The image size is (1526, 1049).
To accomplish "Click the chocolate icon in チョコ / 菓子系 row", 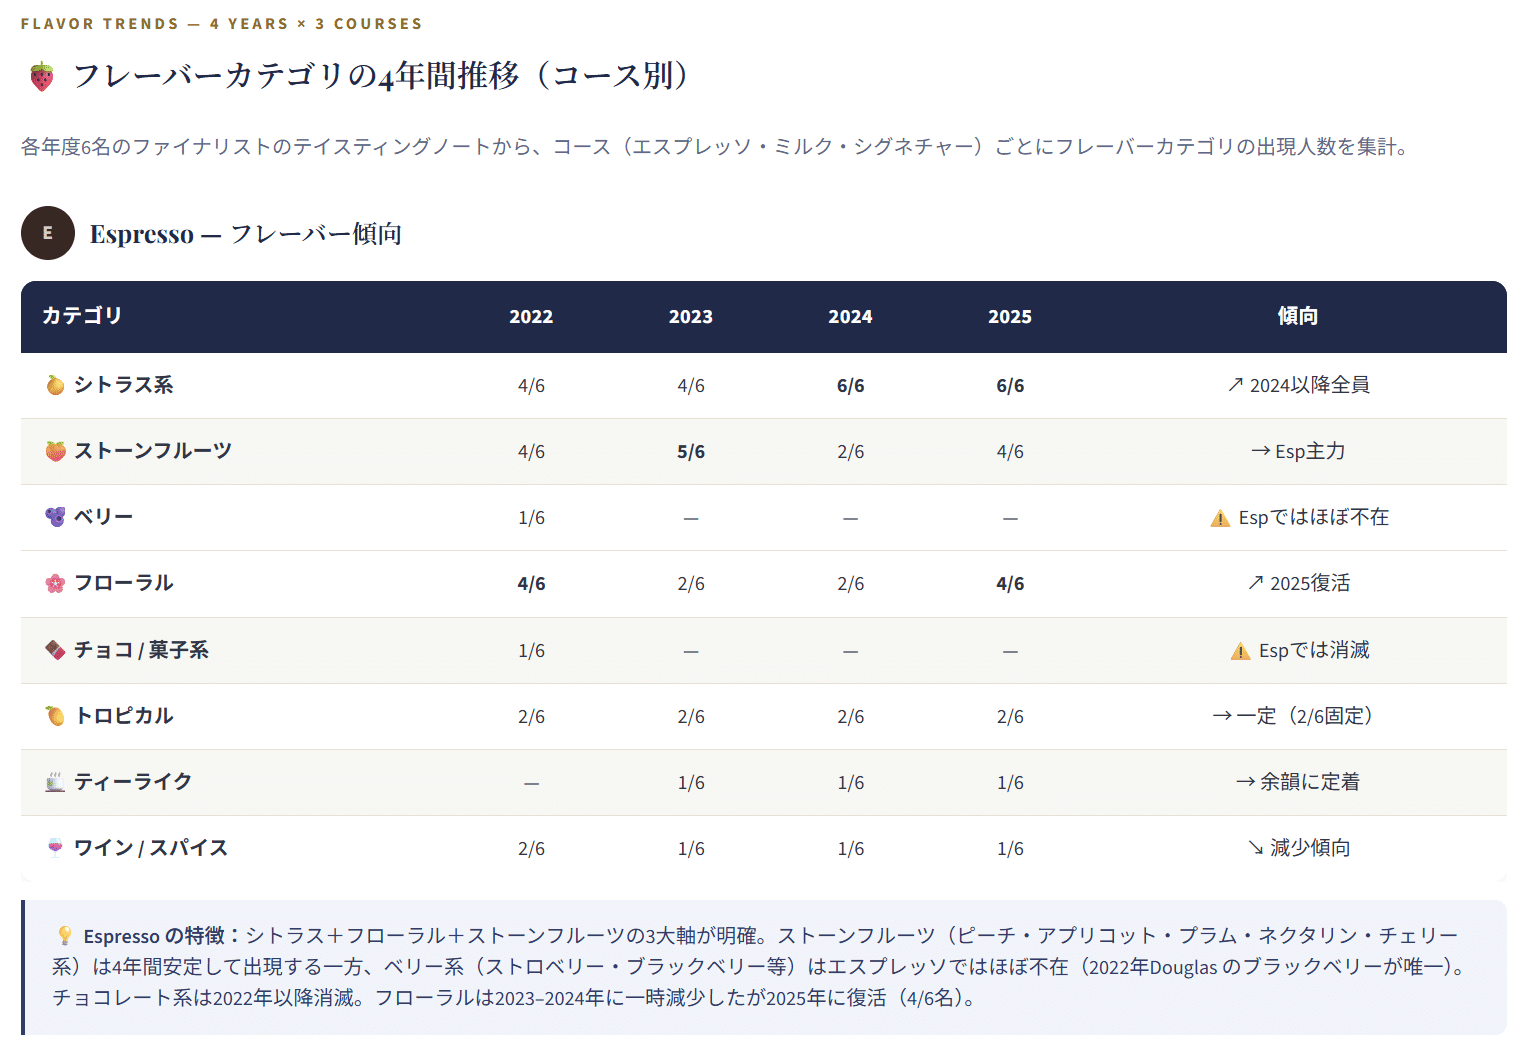I will pos(55,650).
